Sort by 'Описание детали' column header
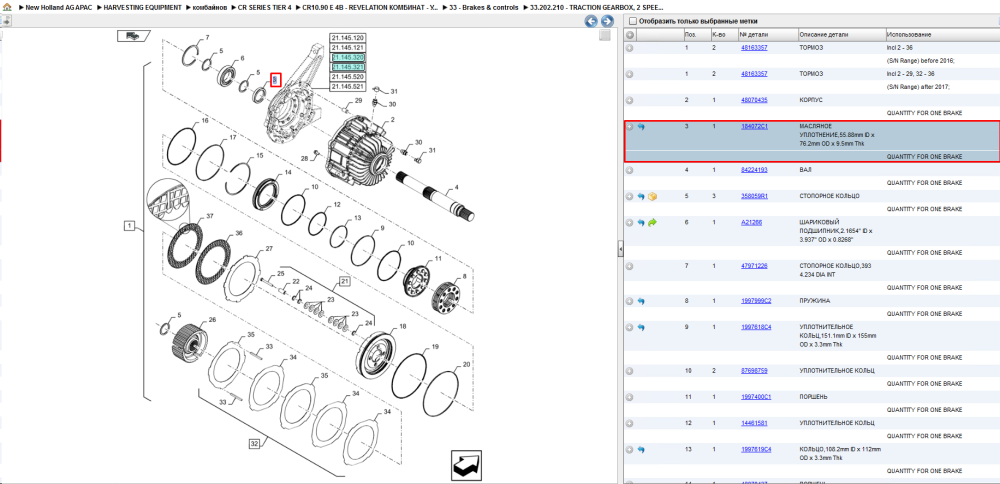 pyautogui.click(x=841, y=35)
